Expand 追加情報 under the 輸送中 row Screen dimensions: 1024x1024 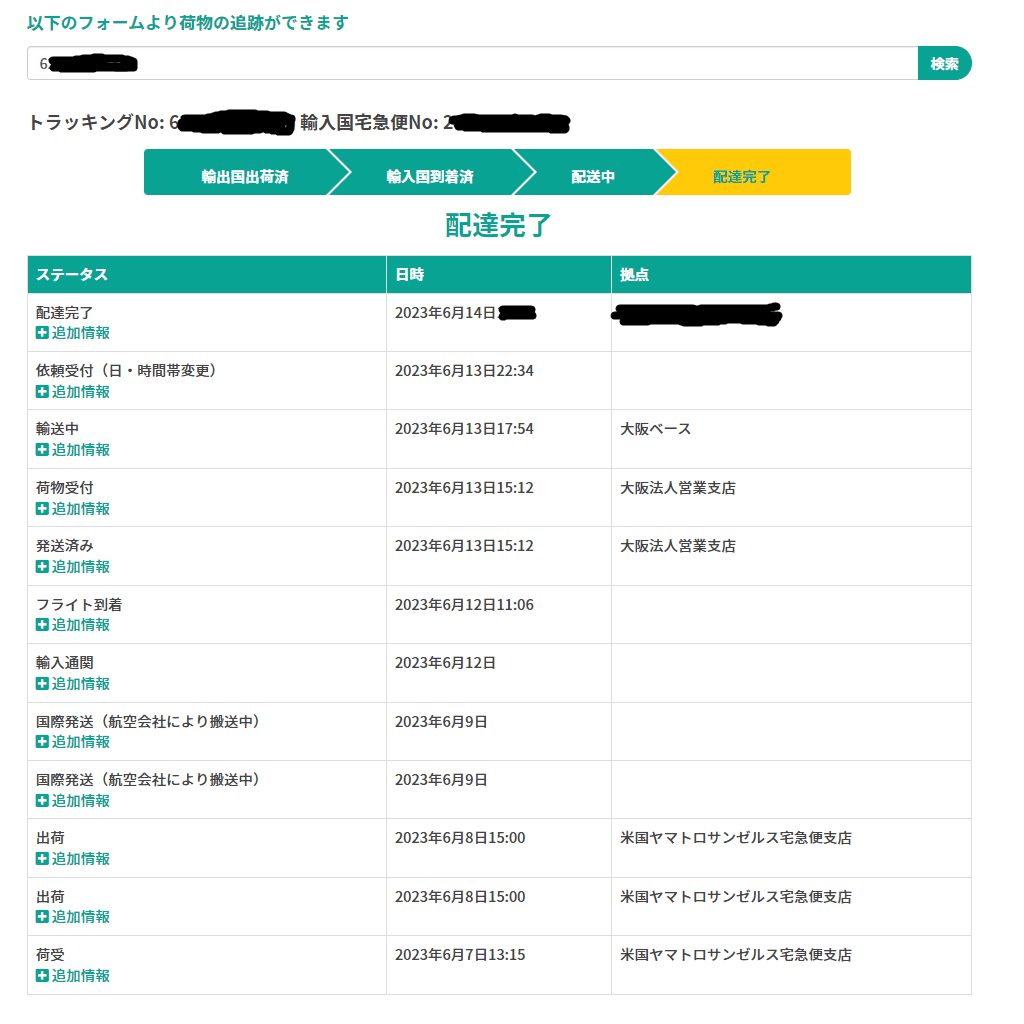[72, 450]
